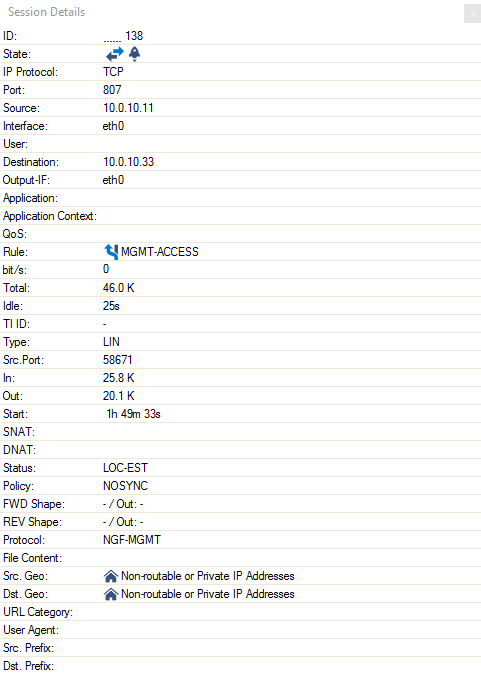Click the house icon in Src. Geo row
This screenshot has height=674, width=481.
coord(111,576)
